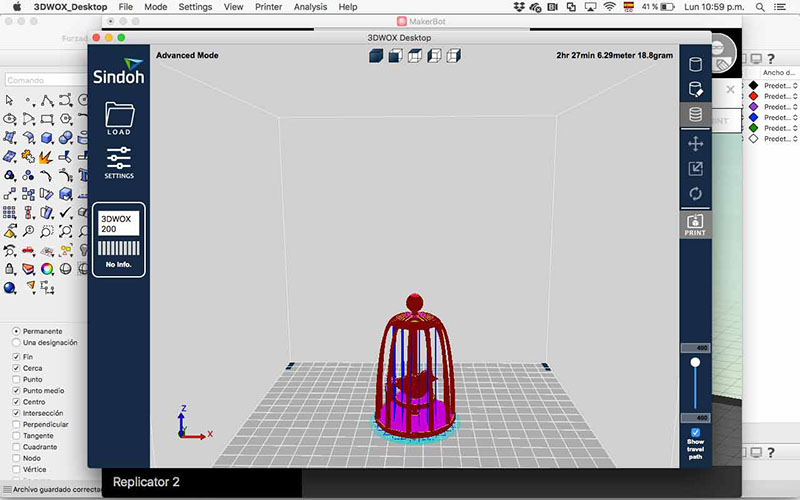
Task: Open the Settings menu in menu bar
Action: (x=195, y=7)
